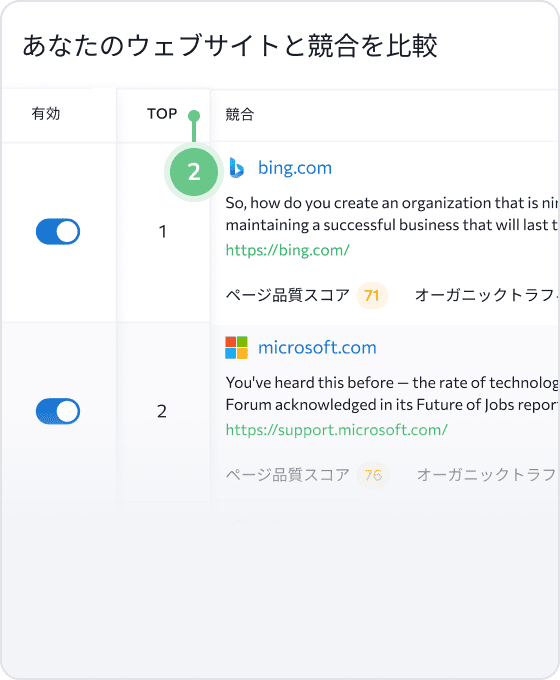Toggle off the bing.com competitor switch

point(58,232)
